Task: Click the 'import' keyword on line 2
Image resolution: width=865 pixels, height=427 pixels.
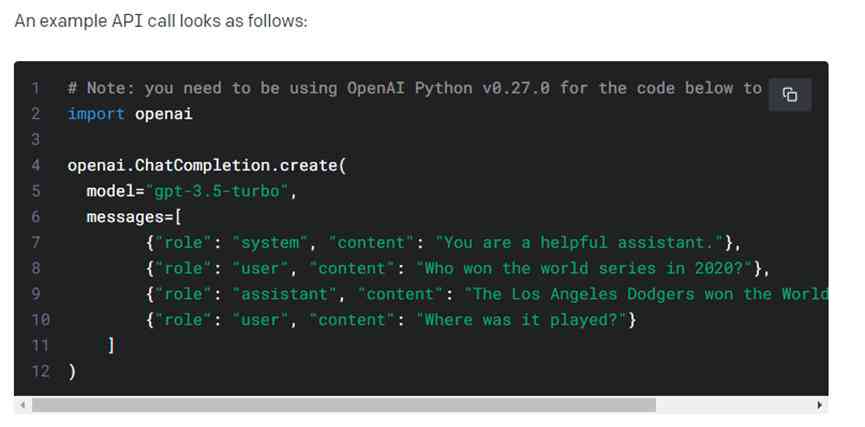Action: point(96,114)
